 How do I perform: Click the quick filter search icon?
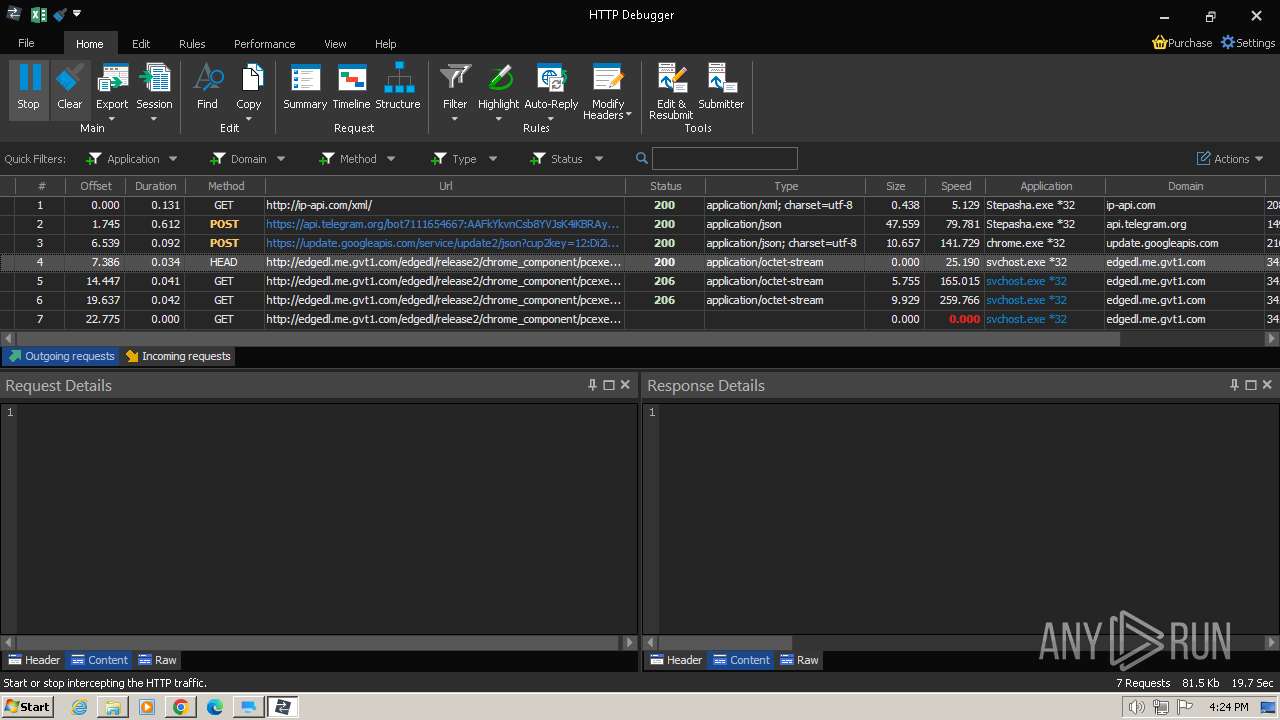pyautogui.click(x=642, y=158)
